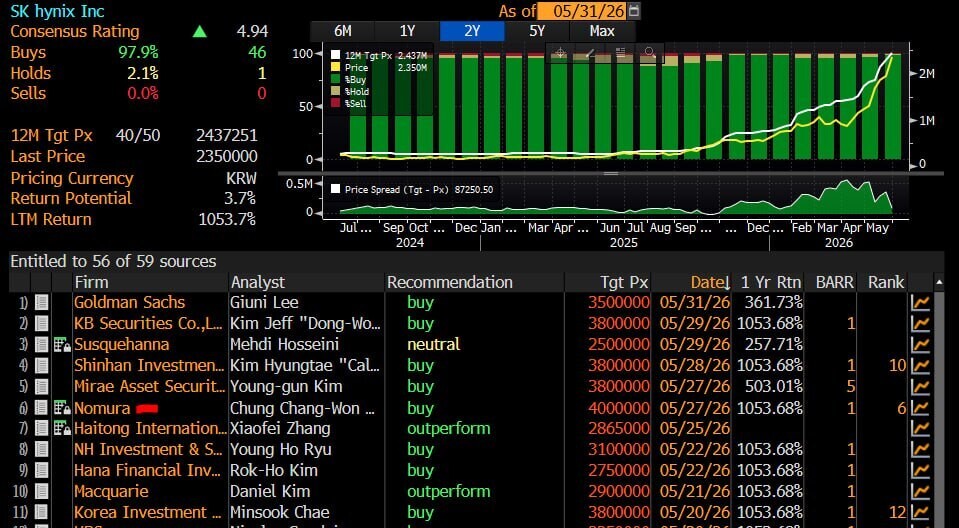Switch the chart to the 6M range
959x528 pixels.
(x=342, y=31)
